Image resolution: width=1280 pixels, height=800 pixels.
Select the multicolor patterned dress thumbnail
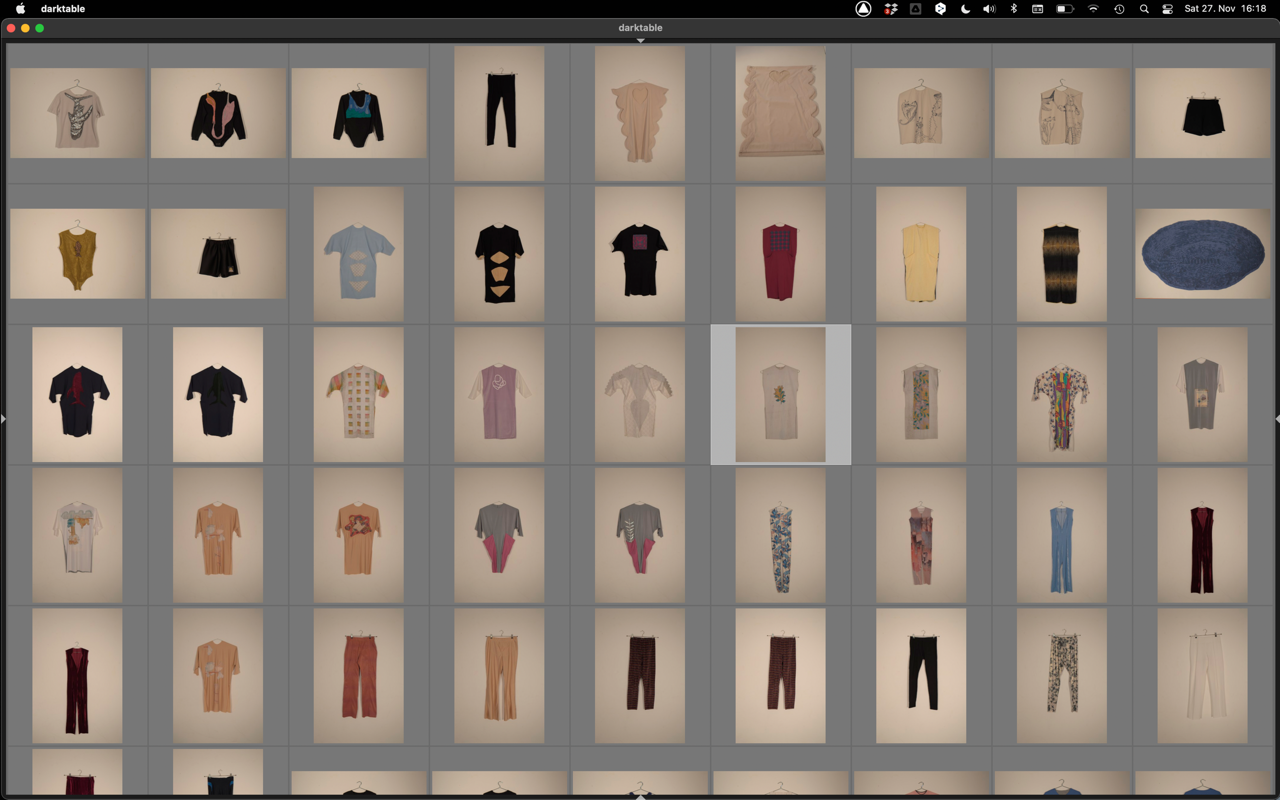(1062, 395)
